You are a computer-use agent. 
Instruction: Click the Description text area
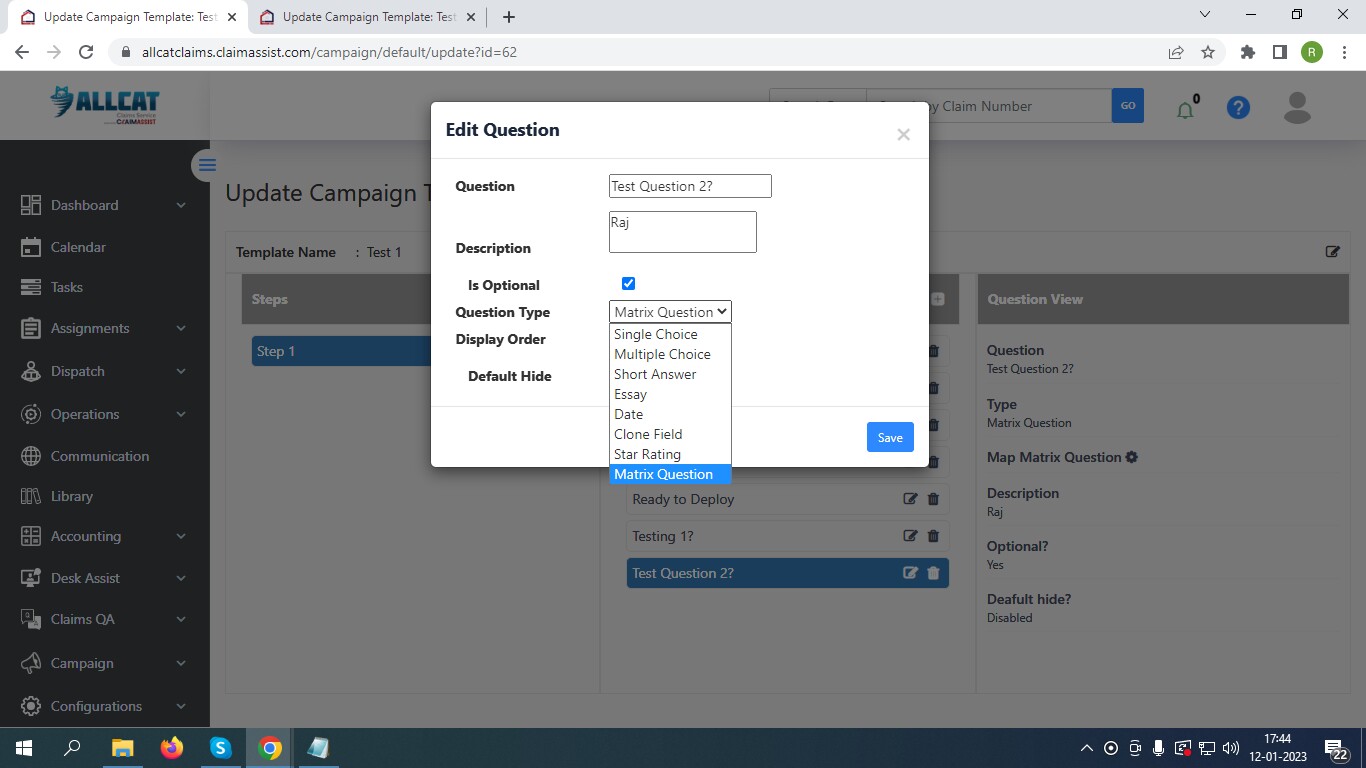[683, 232]
